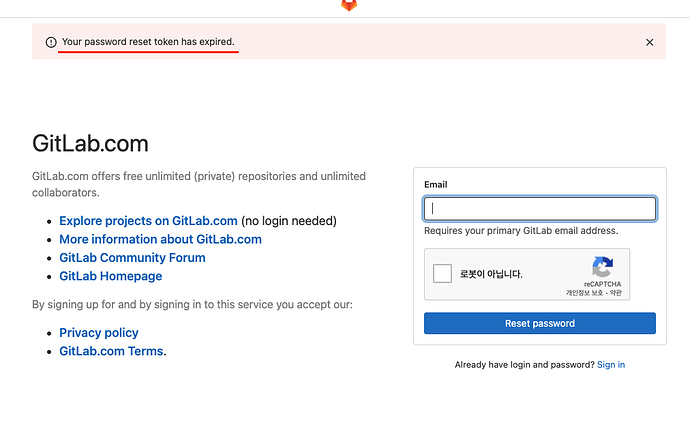Focus the Email input field
Viewport: 690px width, 426px height.
tap(540, 208)
